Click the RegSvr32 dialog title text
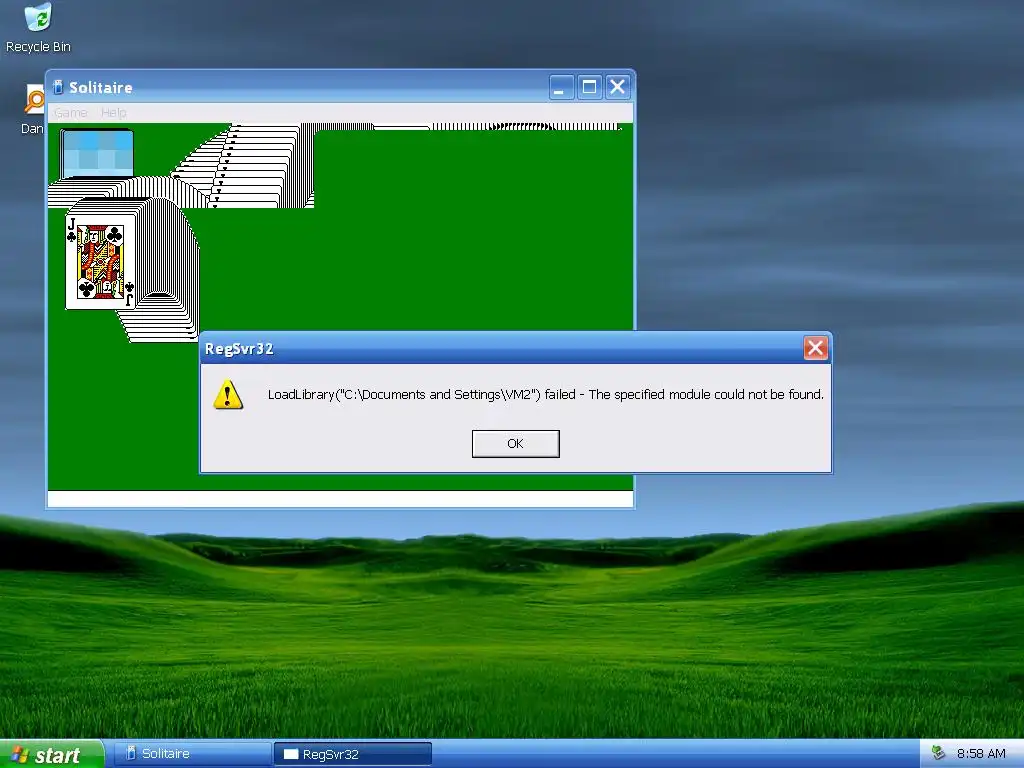Viewport: 1024px width, 768px height. [239, 349]
